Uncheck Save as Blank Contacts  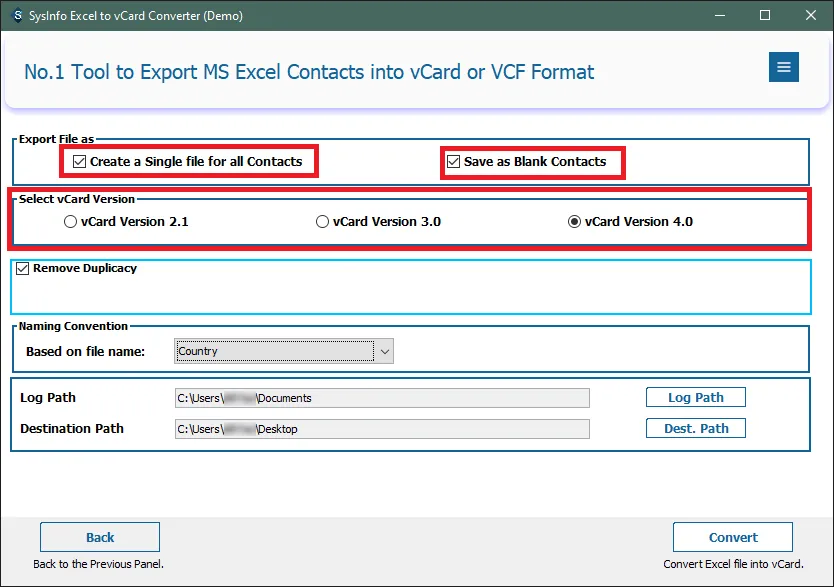coord(453,161)
